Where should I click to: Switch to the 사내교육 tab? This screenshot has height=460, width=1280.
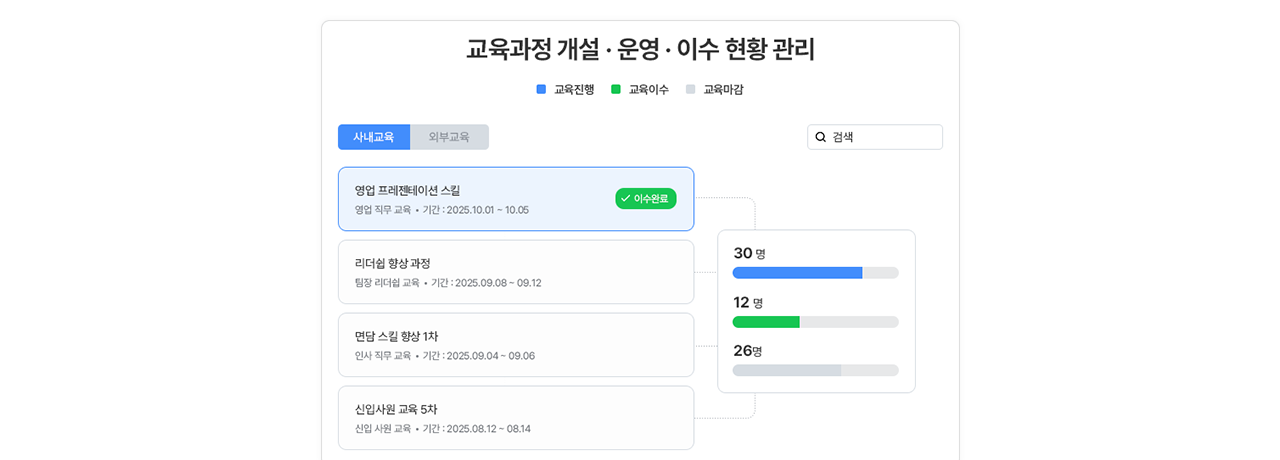tap(374, 137)
